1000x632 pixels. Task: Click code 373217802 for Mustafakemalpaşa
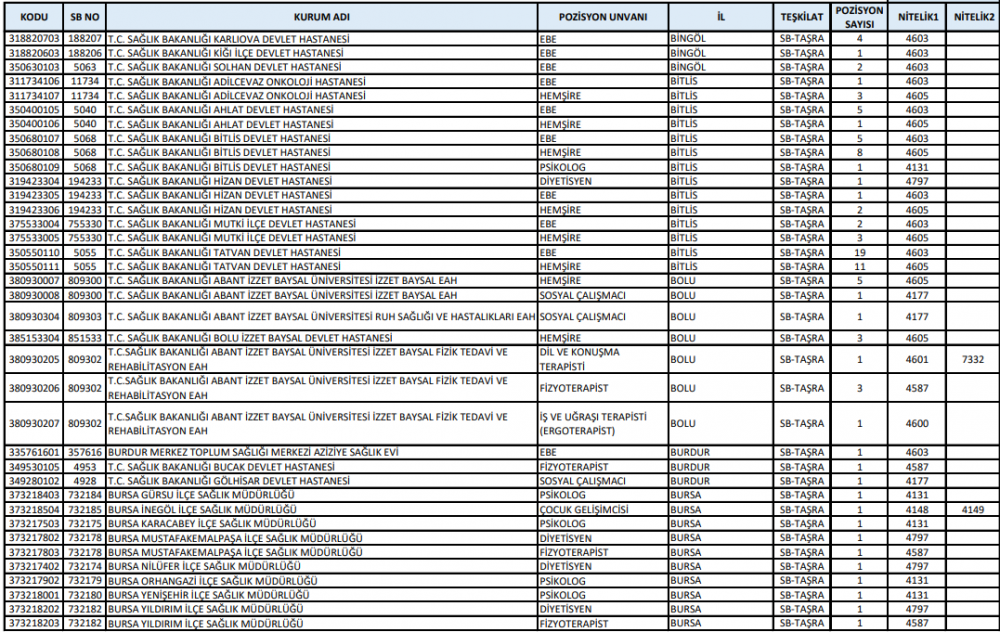click(34, 538)
